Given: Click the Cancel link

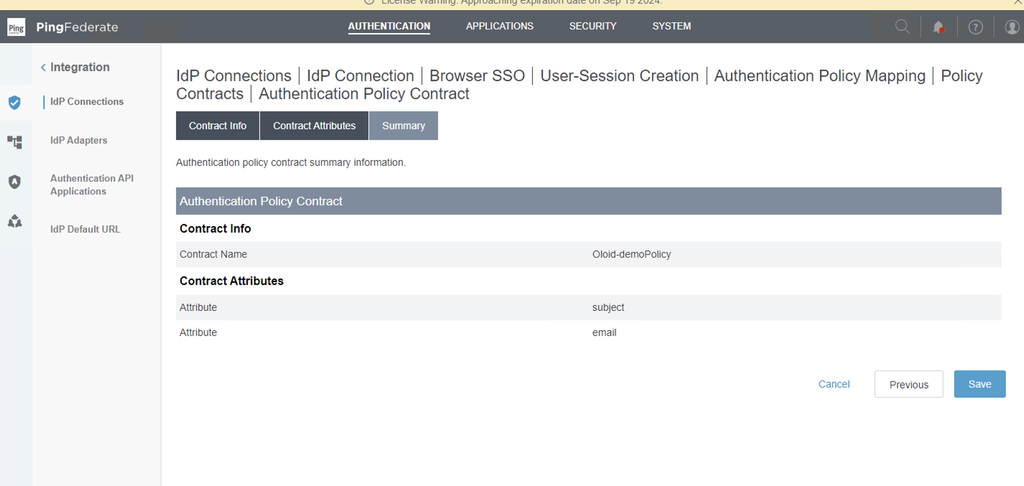Looking at the screenshot, I should 834,384.
